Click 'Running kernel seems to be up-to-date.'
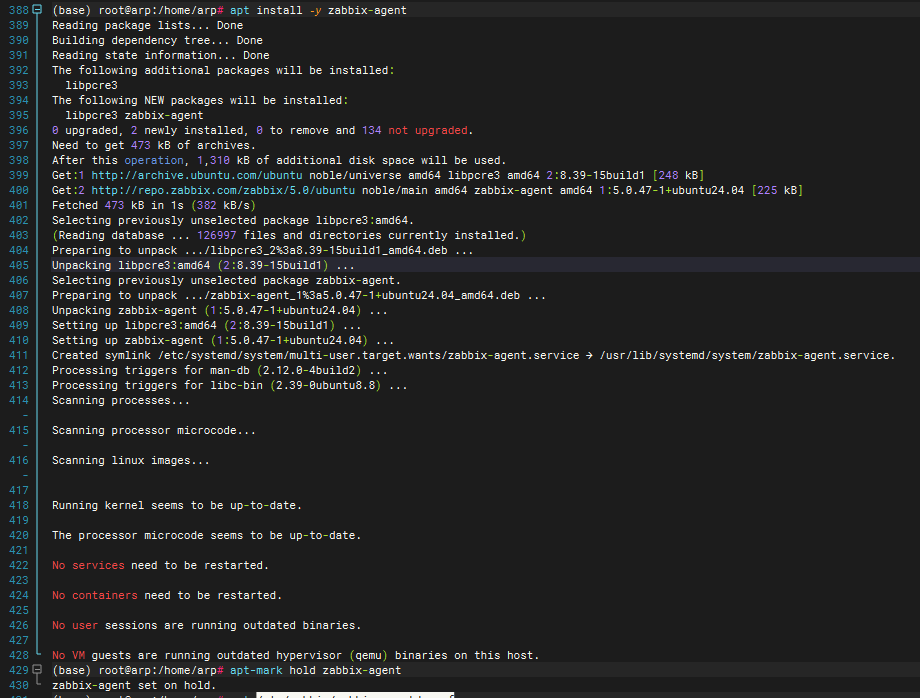Viewport: 920px width, 698px height. click(x=177, y=505)
